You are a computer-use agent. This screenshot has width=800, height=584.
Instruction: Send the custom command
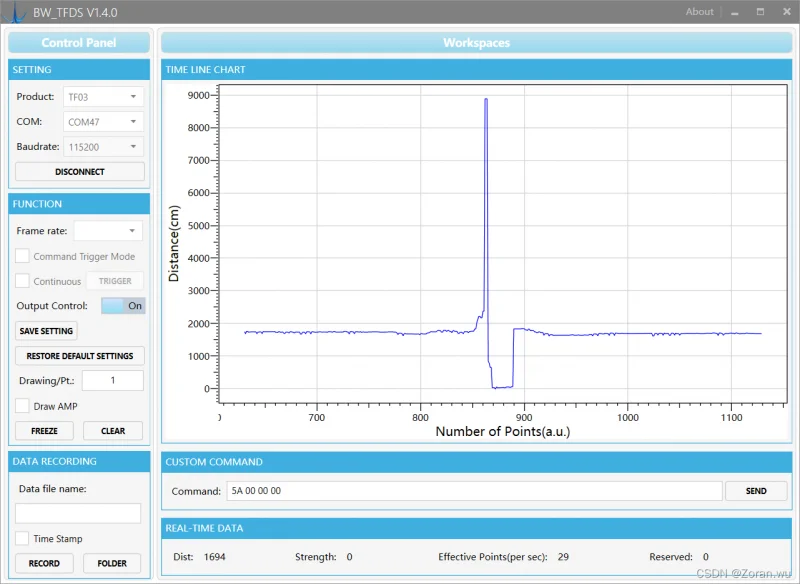756,491
